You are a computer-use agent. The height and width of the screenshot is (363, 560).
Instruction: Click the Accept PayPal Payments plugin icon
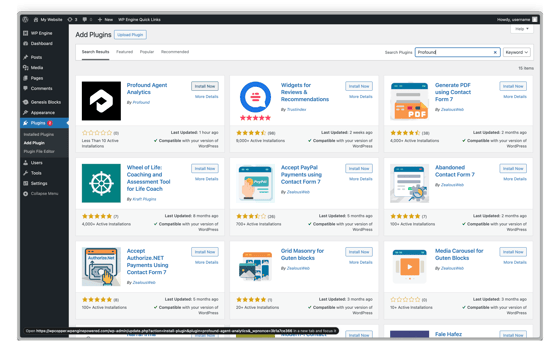(x=255, y=183)
